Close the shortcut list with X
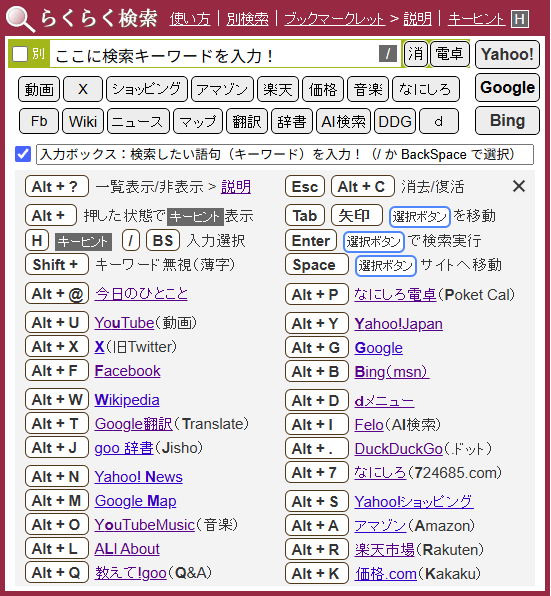 519,186
